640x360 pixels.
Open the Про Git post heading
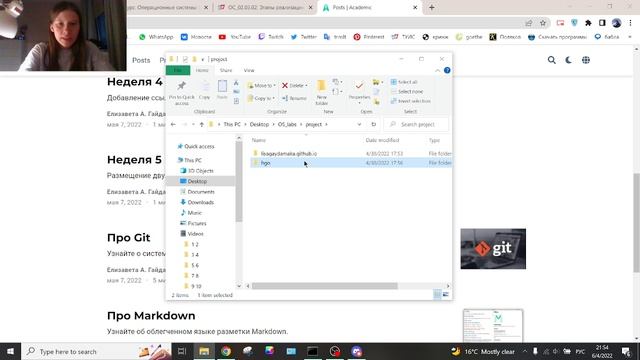[129, 238]
